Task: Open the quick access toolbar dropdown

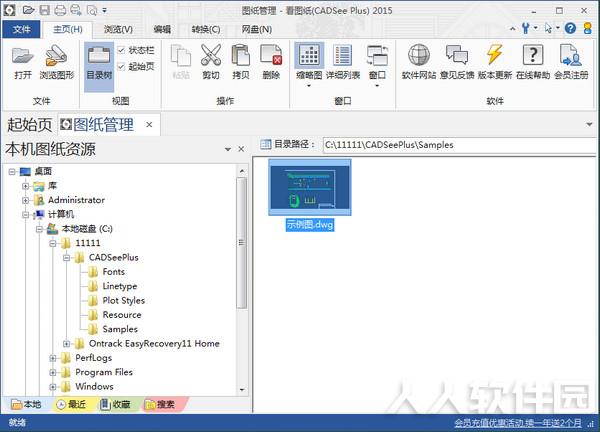Action: pyautogui.click(x=104, y=10)
